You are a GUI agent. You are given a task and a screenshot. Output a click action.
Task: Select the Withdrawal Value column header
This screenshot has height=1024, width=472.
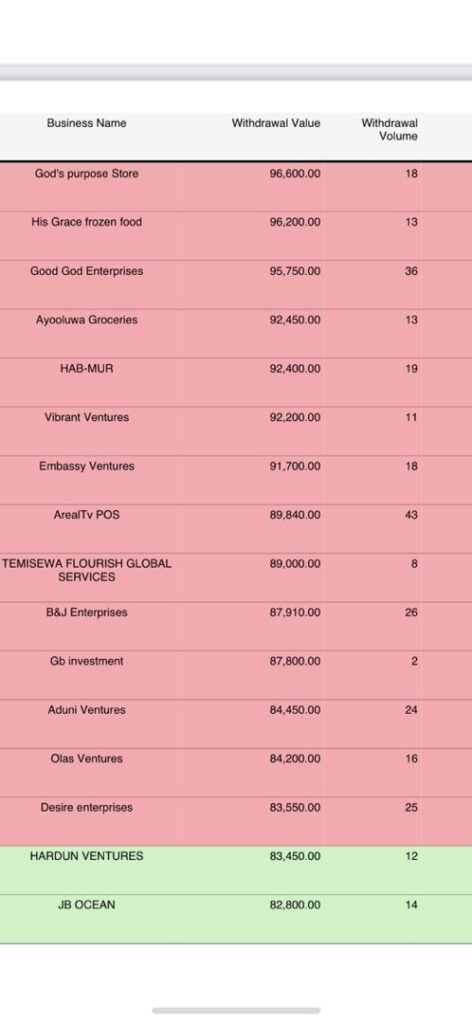coord(275,123)
